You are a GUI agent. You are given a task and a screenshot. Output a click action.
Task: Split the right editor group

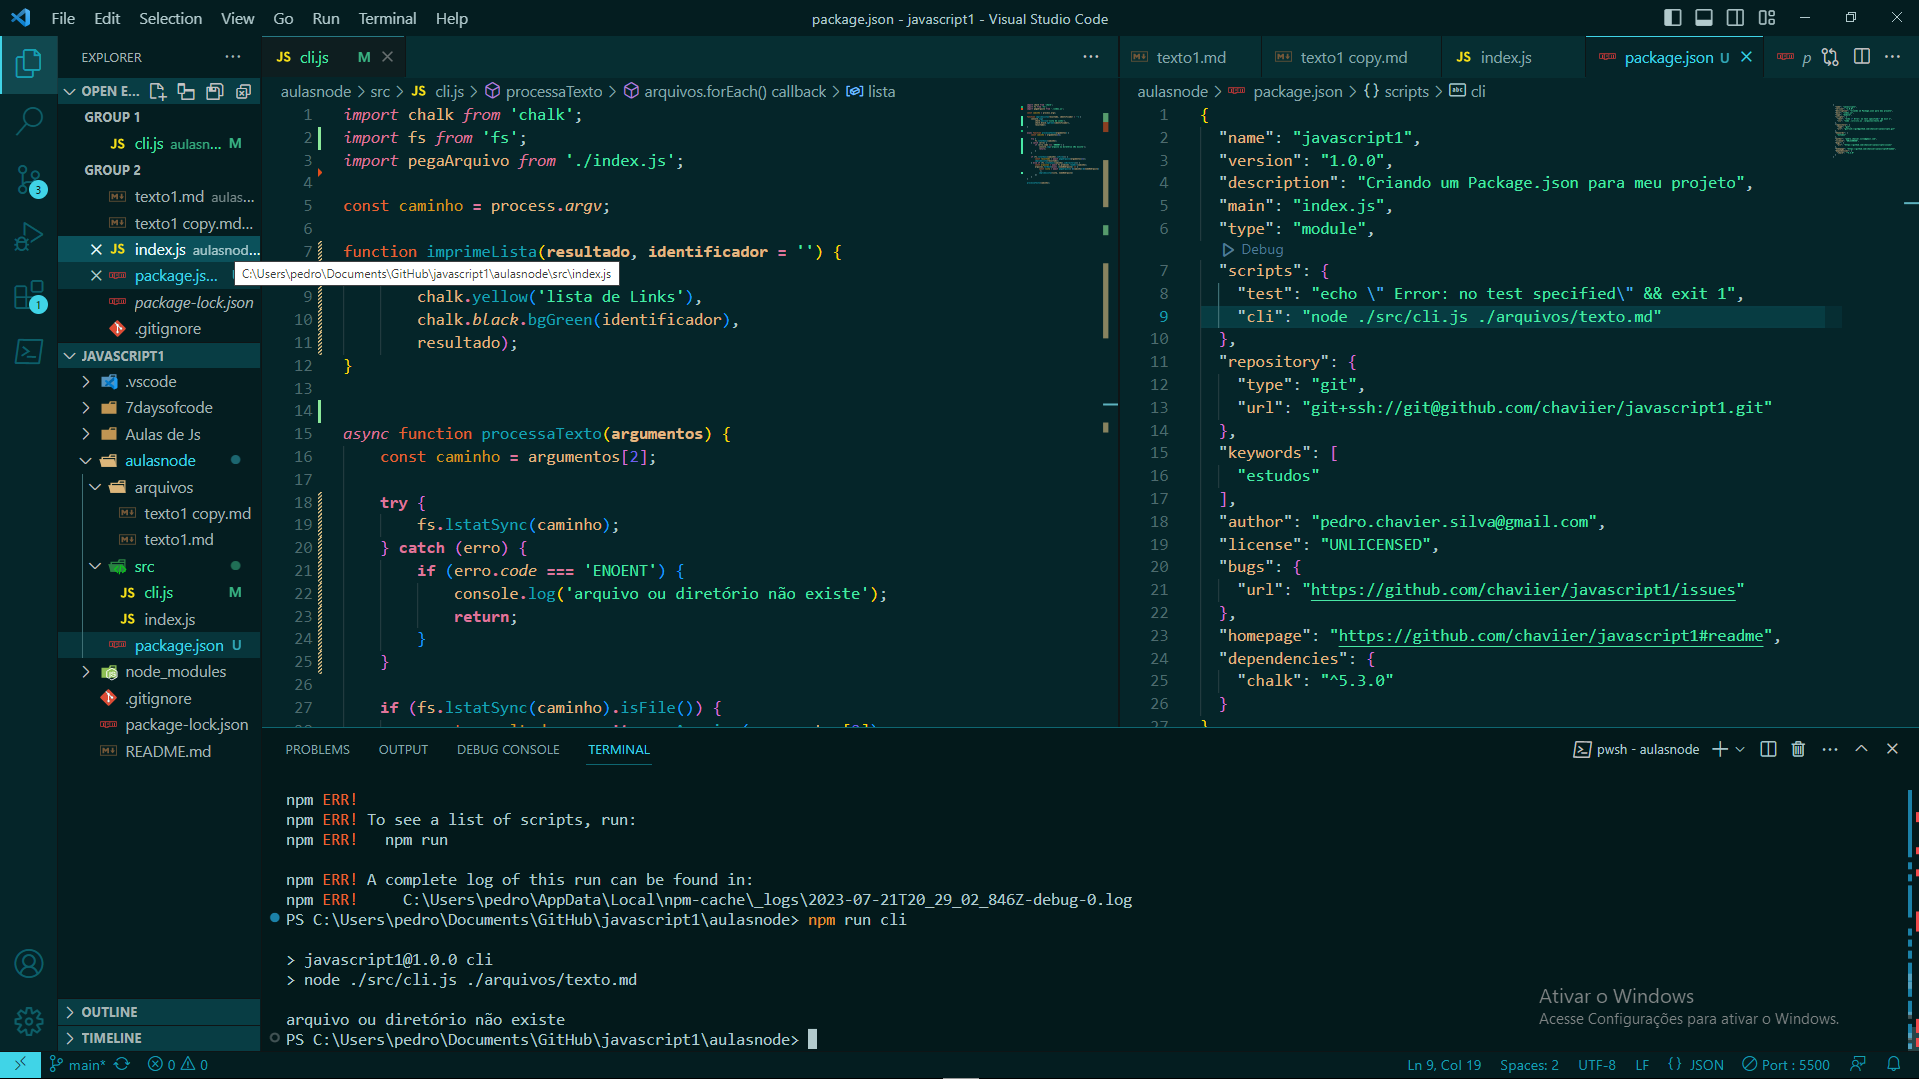coord(1862,57)
